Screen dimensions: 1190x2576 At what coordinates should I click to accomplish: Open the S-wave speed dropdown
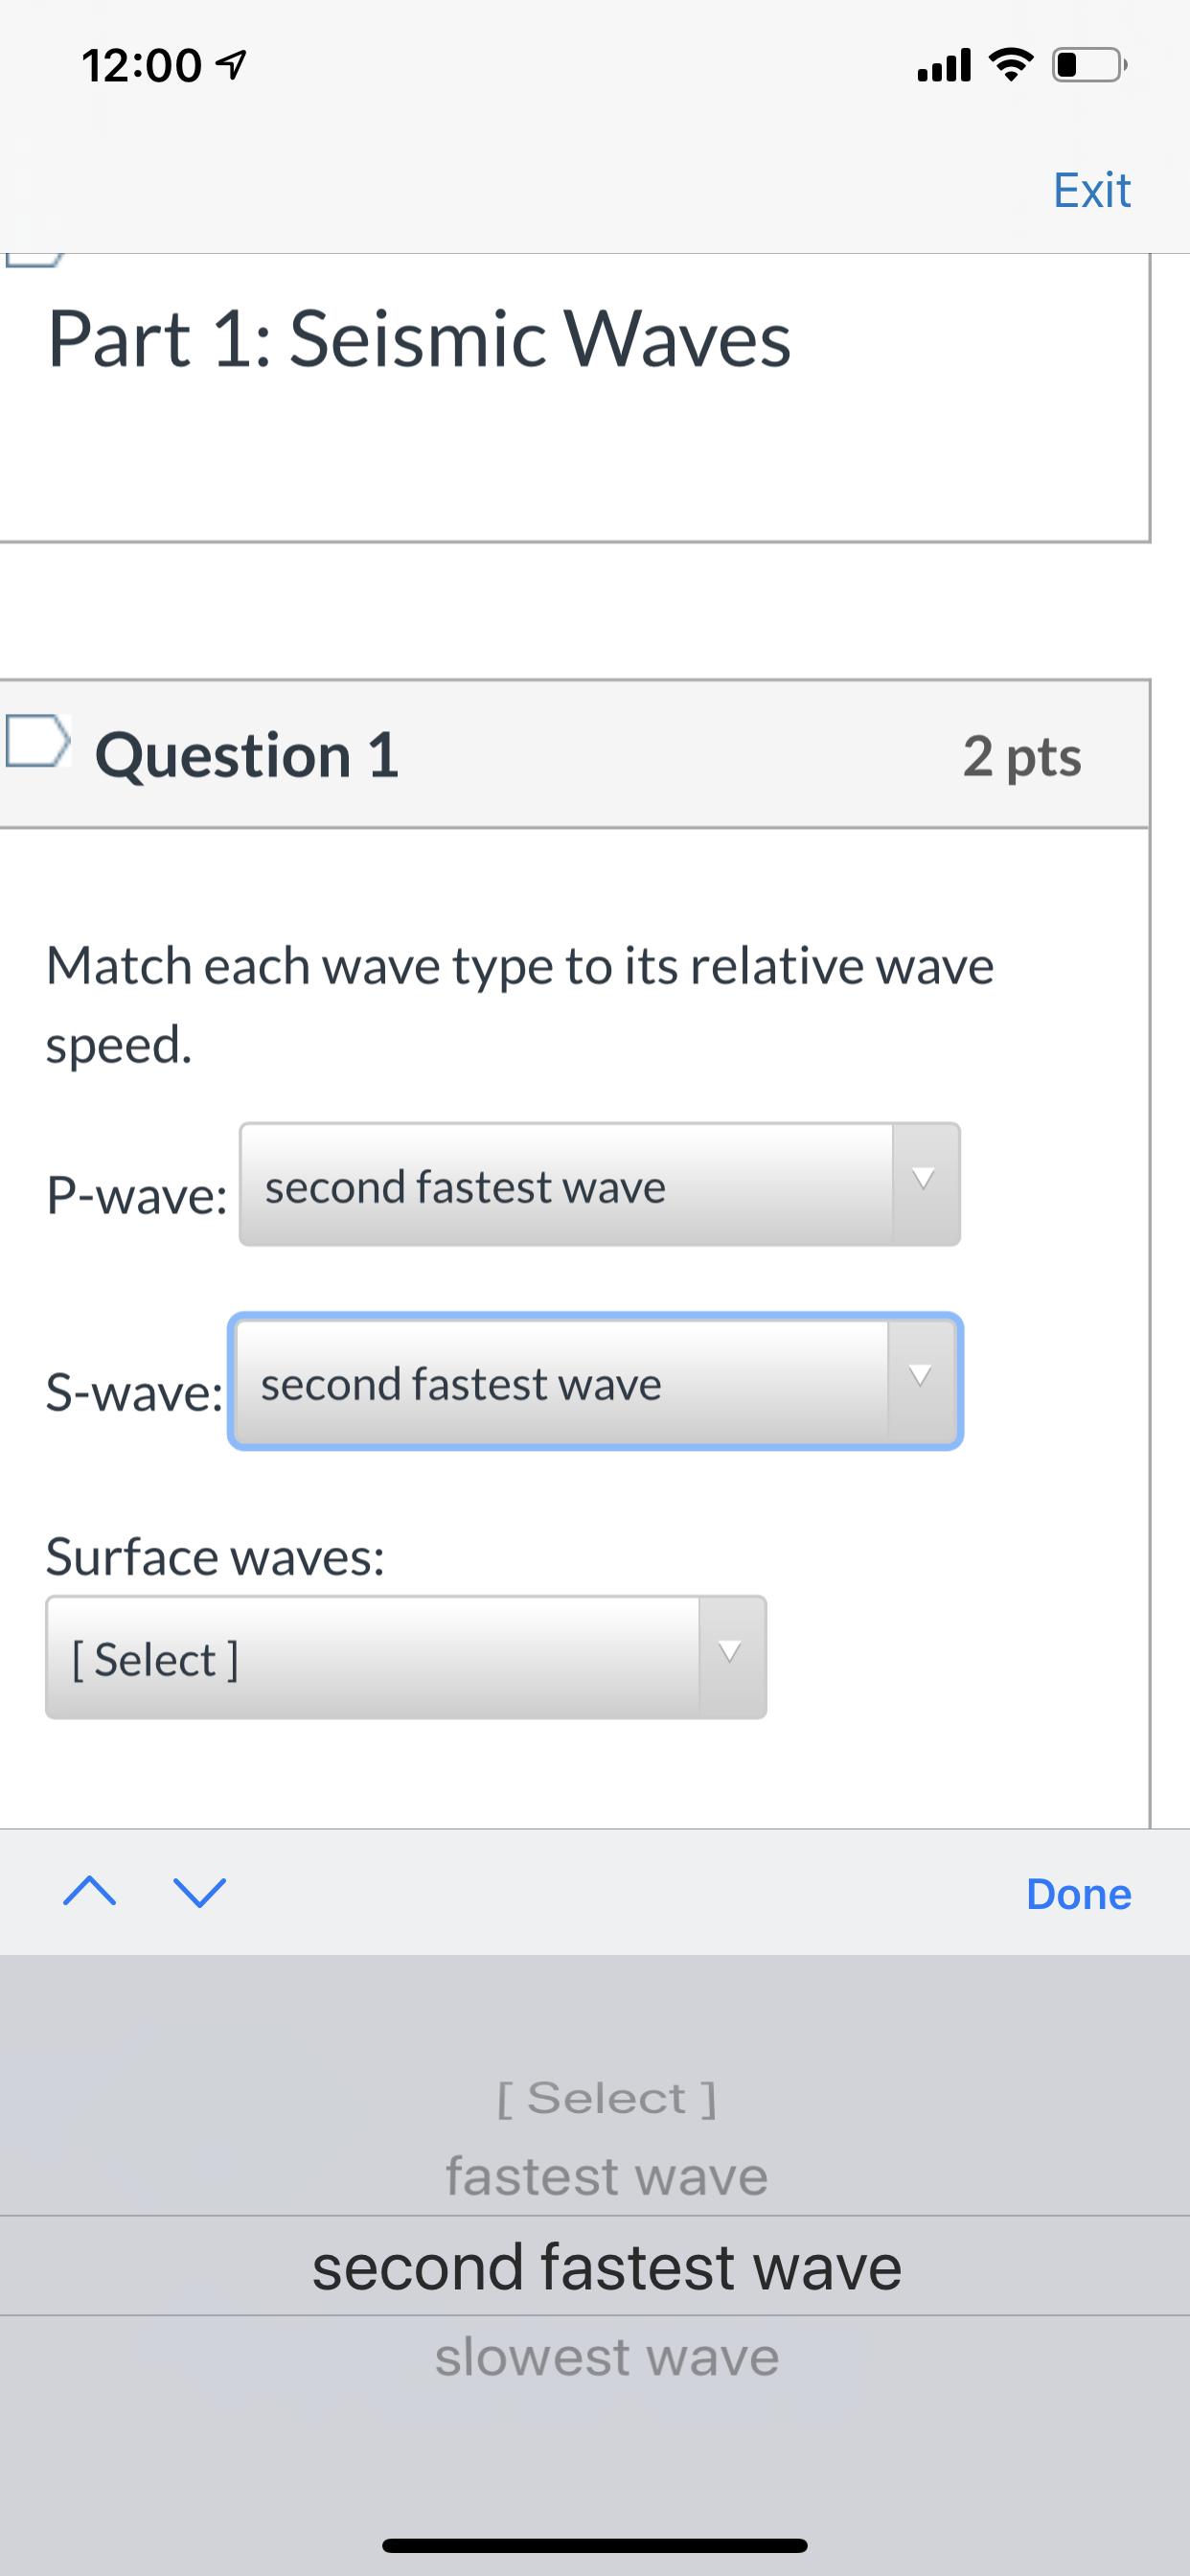(596, 1382)
